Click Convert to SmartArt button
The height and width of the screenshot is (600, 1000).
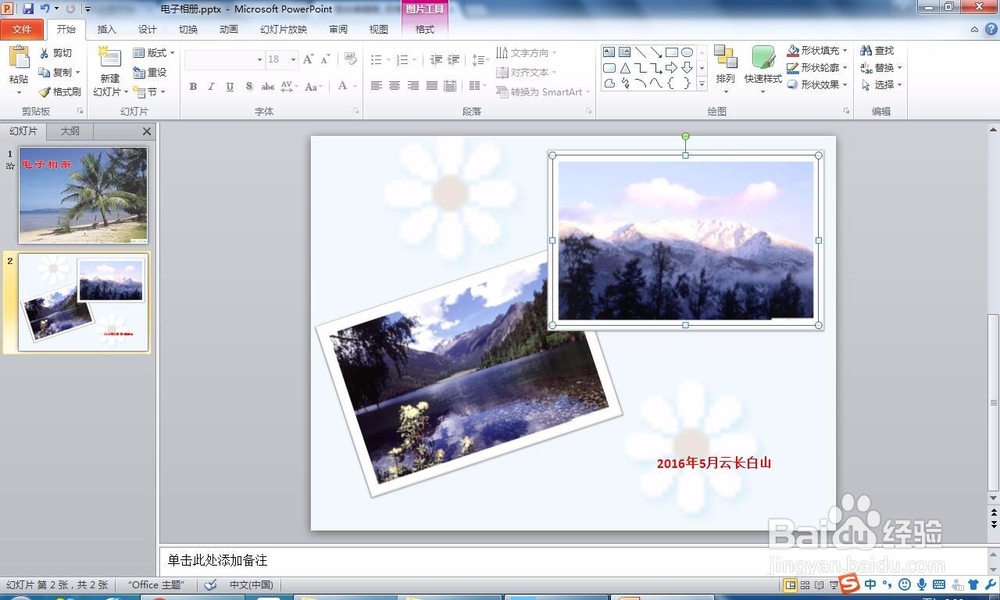point(543,92)
